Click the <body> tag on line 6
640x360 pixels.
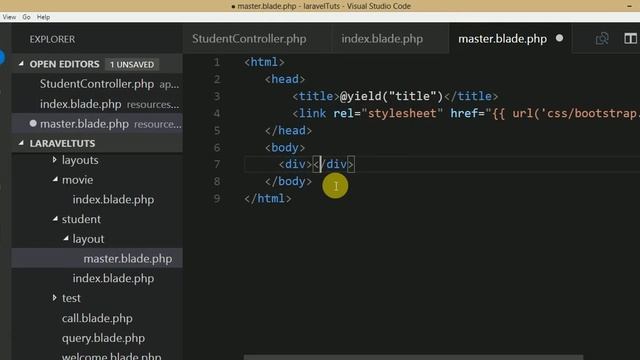pyautogui.click(x=285, y=147)
